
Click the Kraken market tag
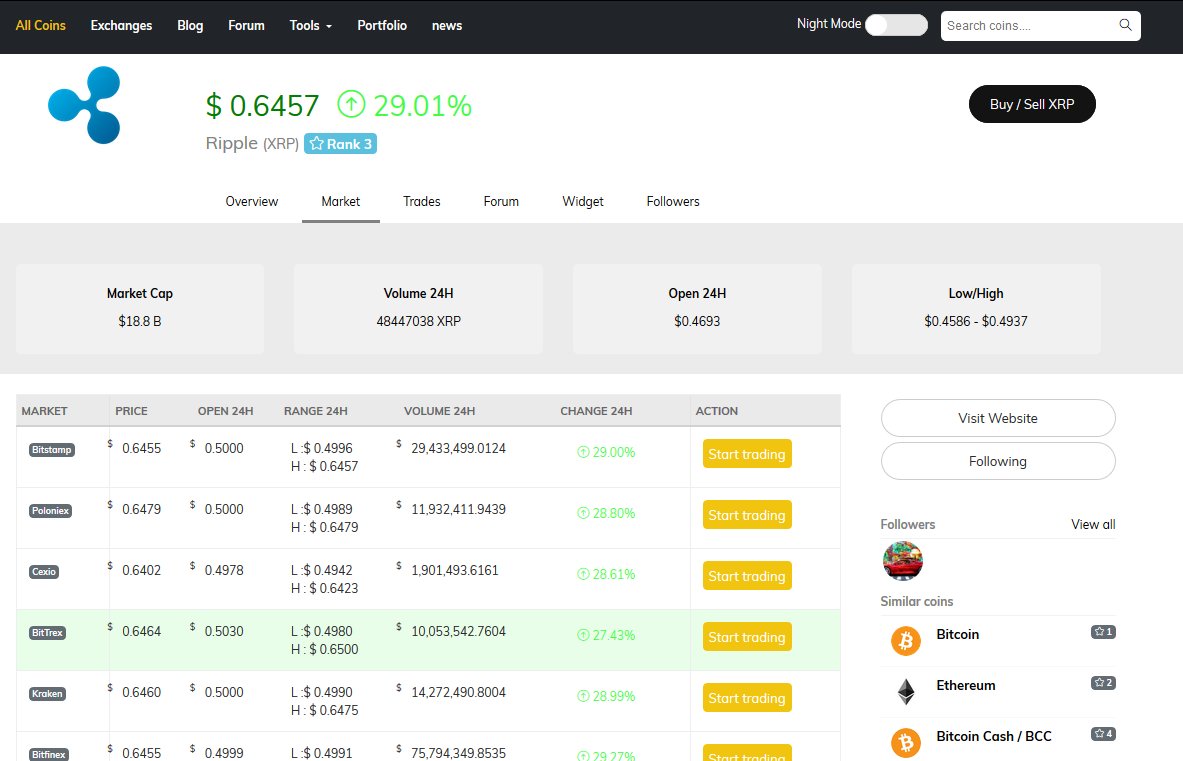point(47,694)
